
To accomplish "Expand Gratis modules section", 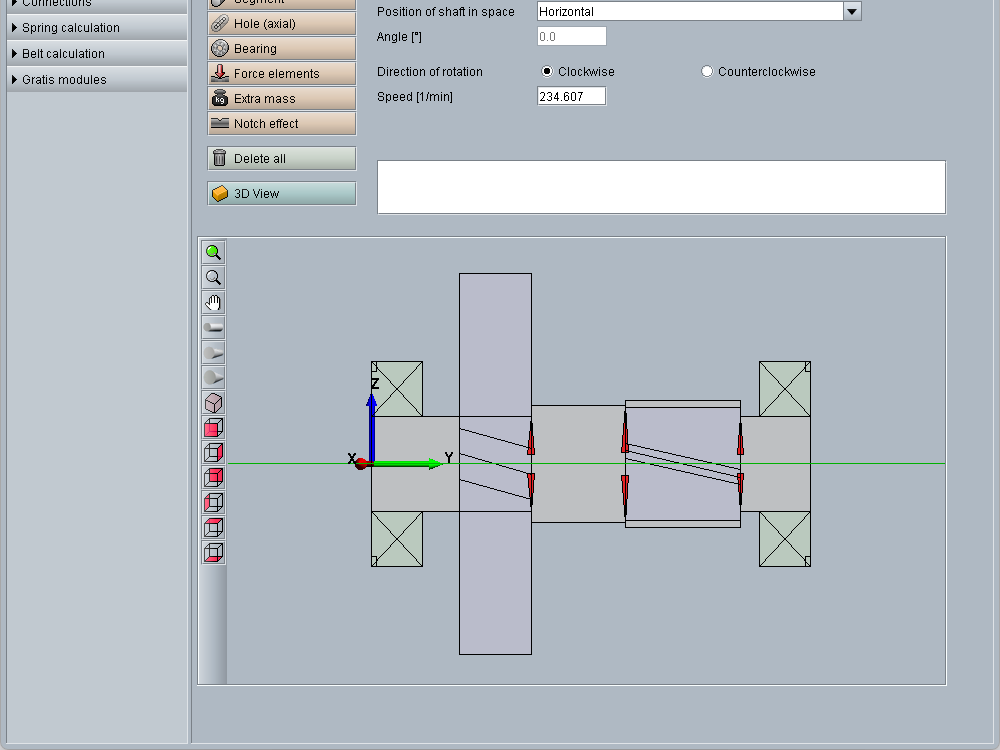I will [64, 80].
